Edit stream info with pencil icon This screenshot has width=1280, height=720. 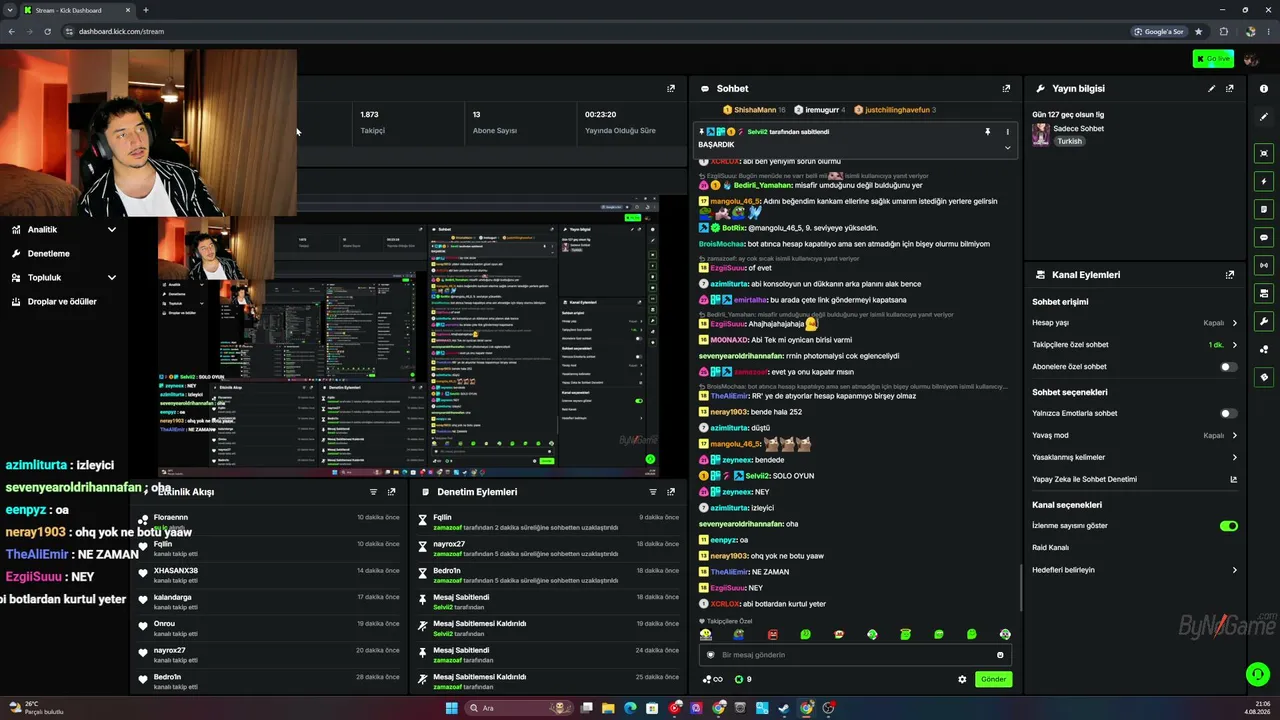(1212, 89)
